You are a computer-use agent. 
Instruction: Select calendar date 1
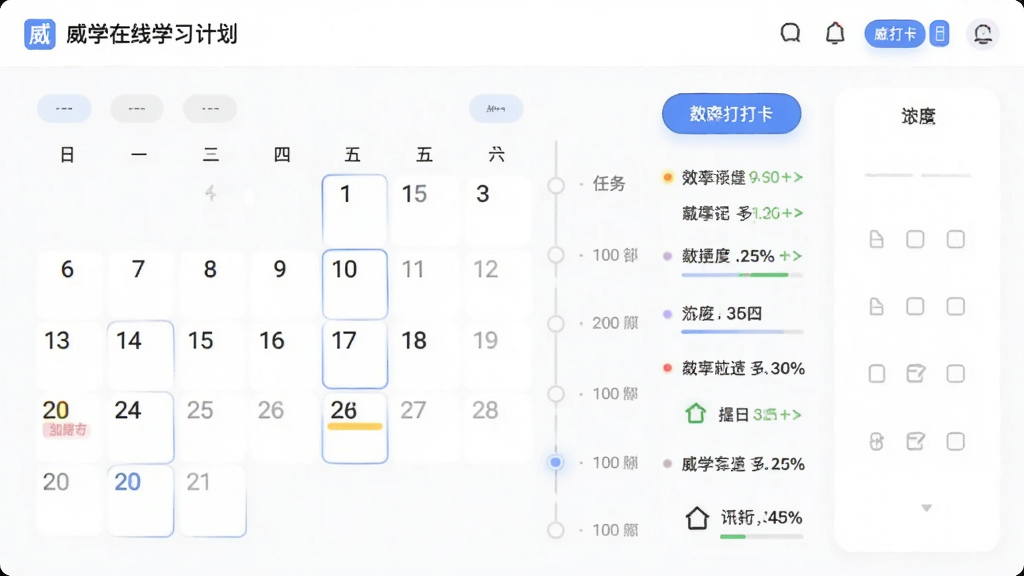click(355, 210)
